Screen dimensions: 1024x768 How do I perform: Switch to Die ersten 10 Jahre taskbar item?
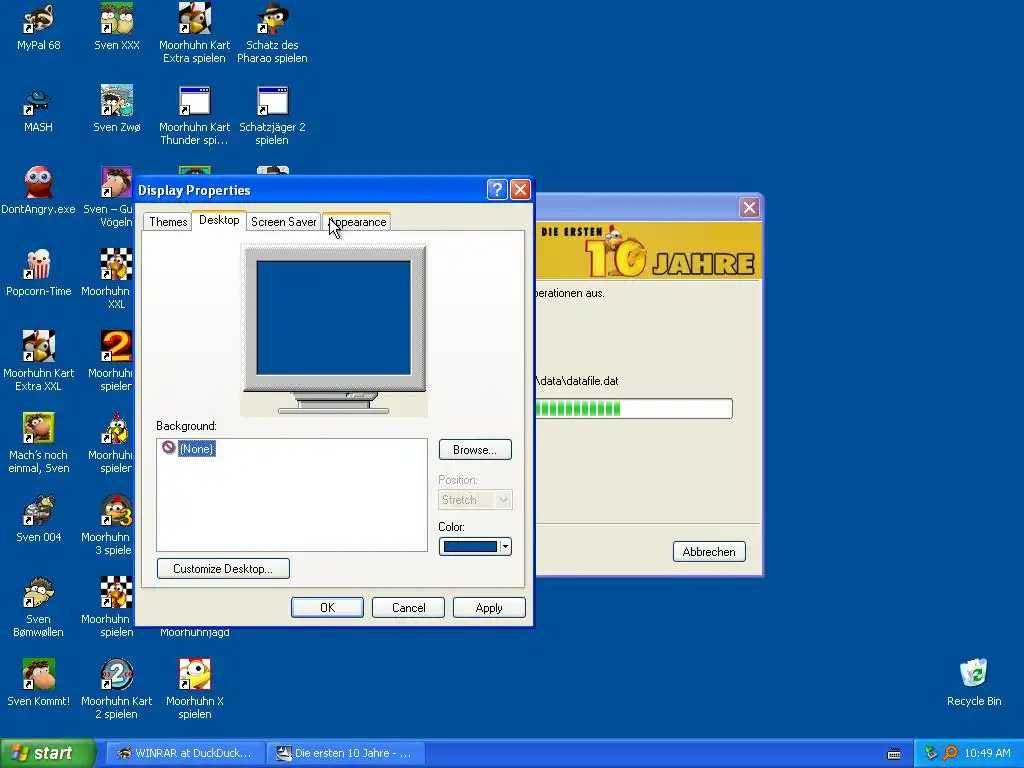pos(346,753)
